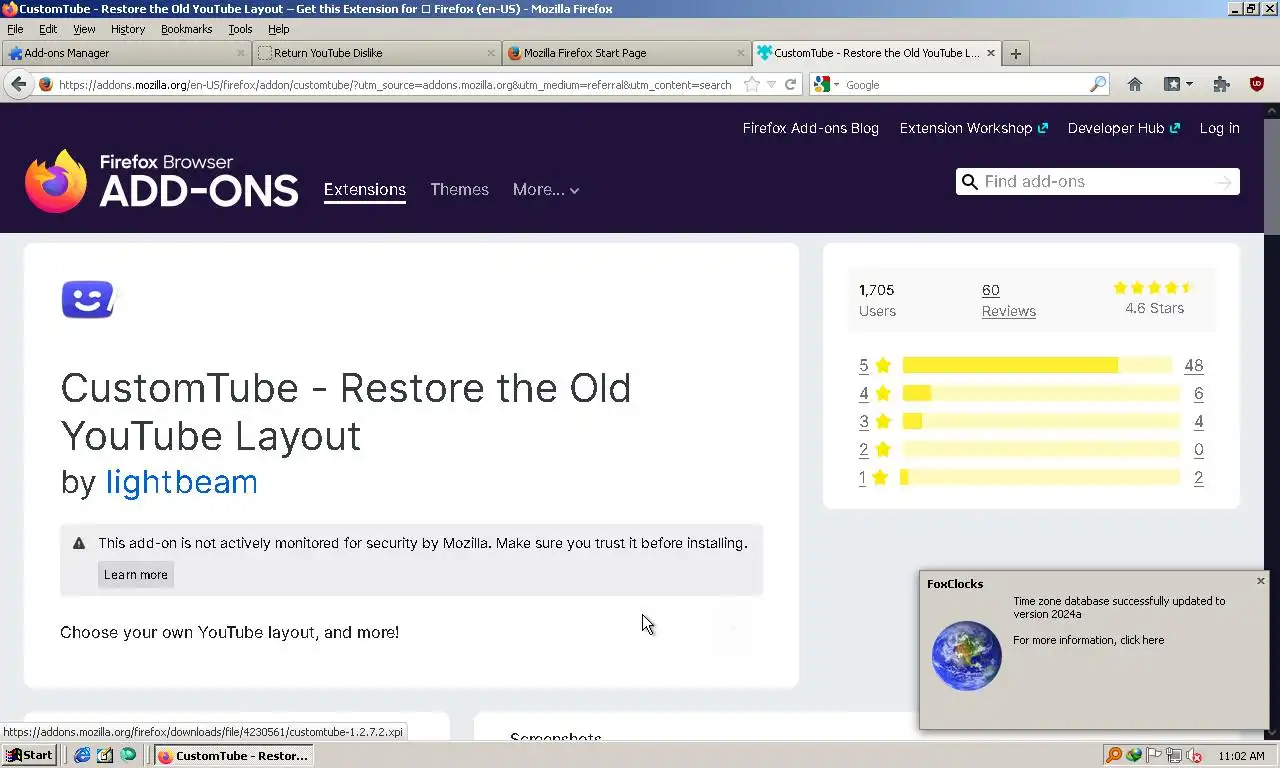This screenshot has height=768, width=1280.
Task: Click the address bar URL field
Action: coord(395,85)
